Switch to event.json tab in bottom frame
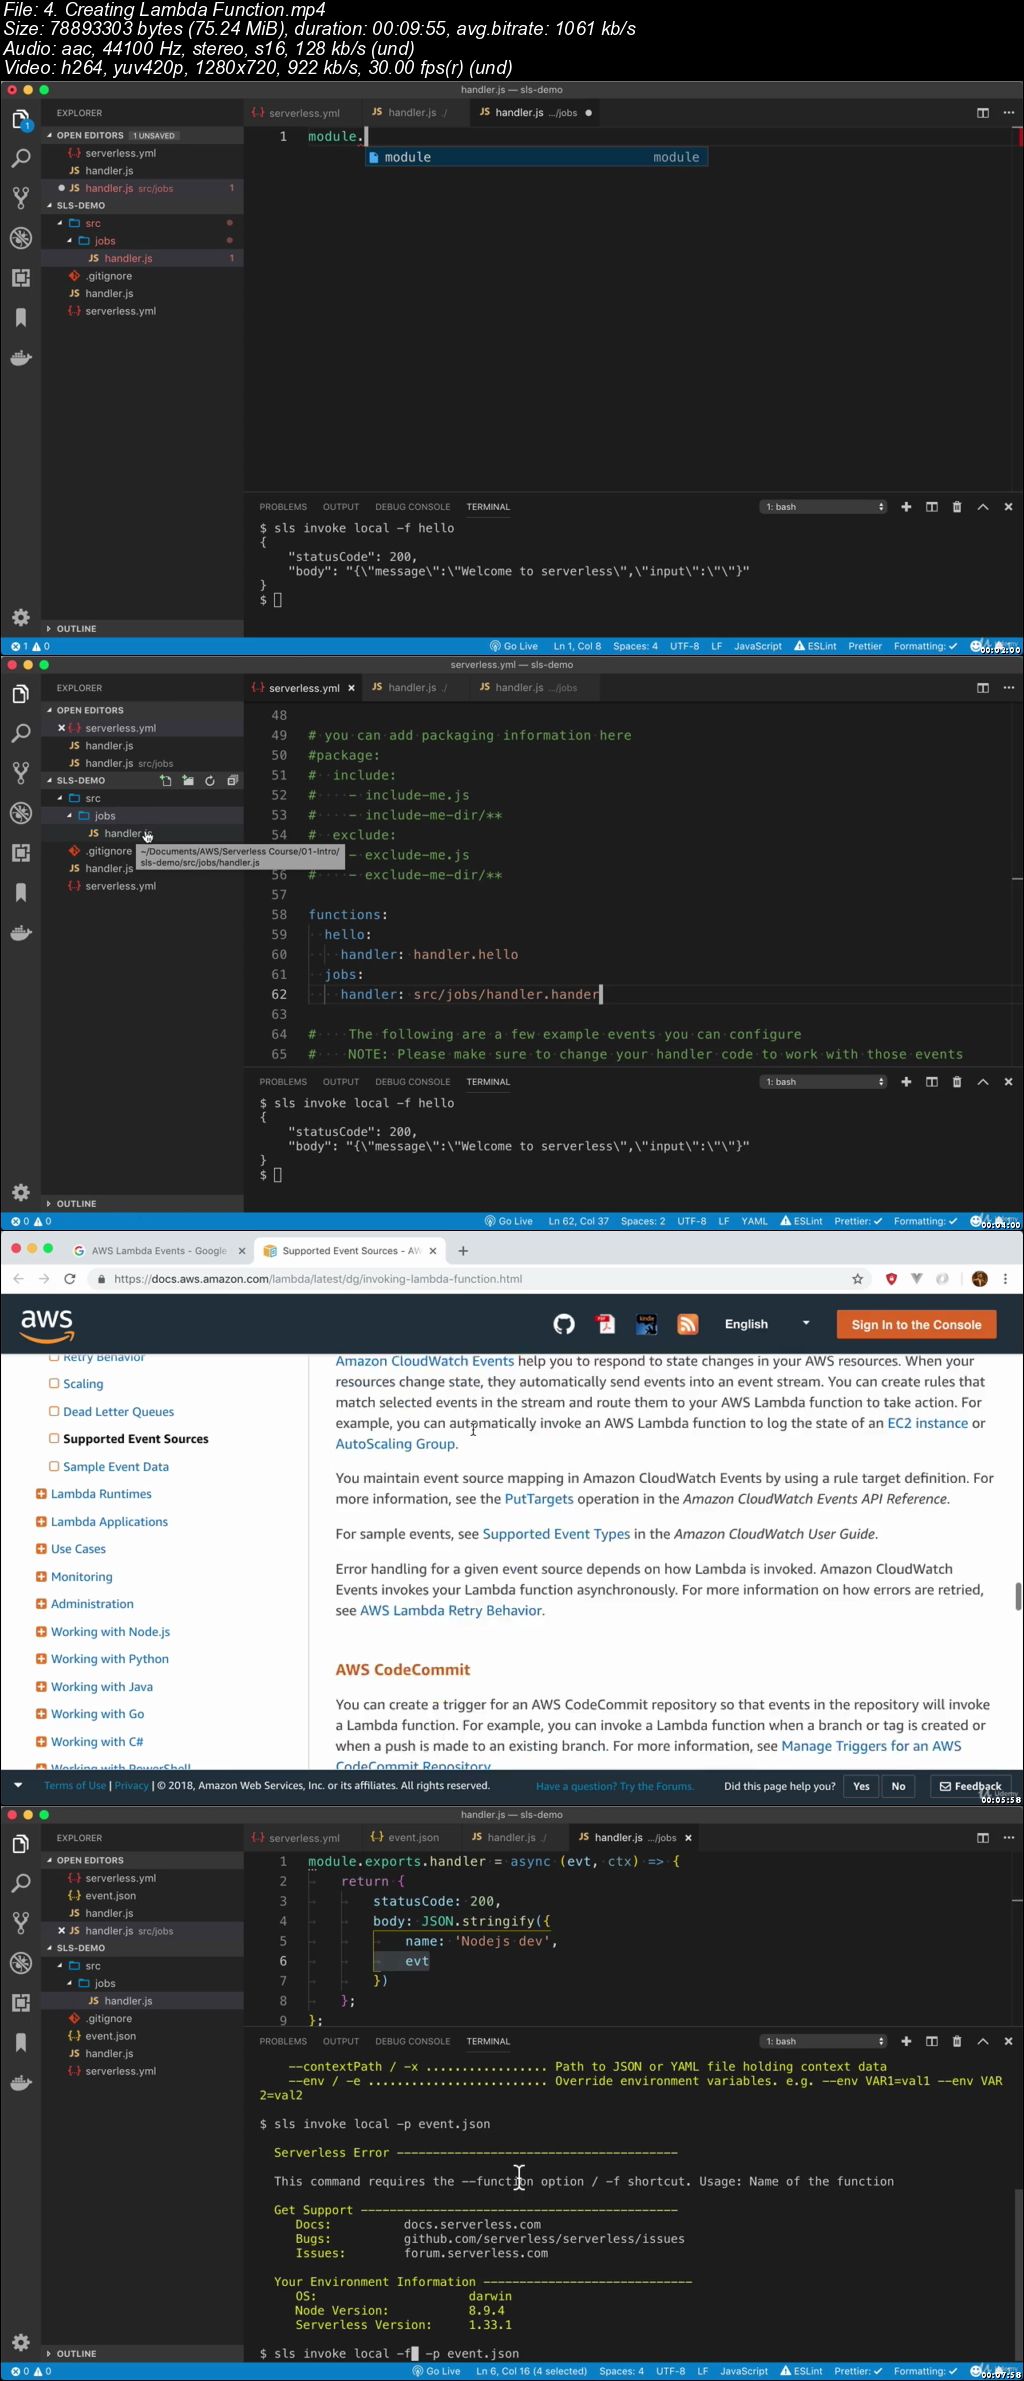The image size is (1024, 2381). [x=405, y=1838]
